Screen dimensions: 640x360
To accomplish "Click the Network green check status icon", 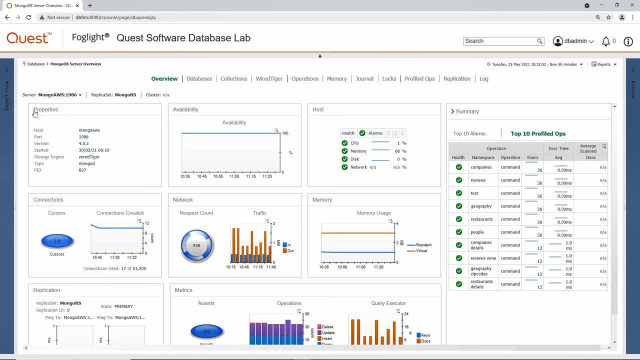I will click(344, 167).
